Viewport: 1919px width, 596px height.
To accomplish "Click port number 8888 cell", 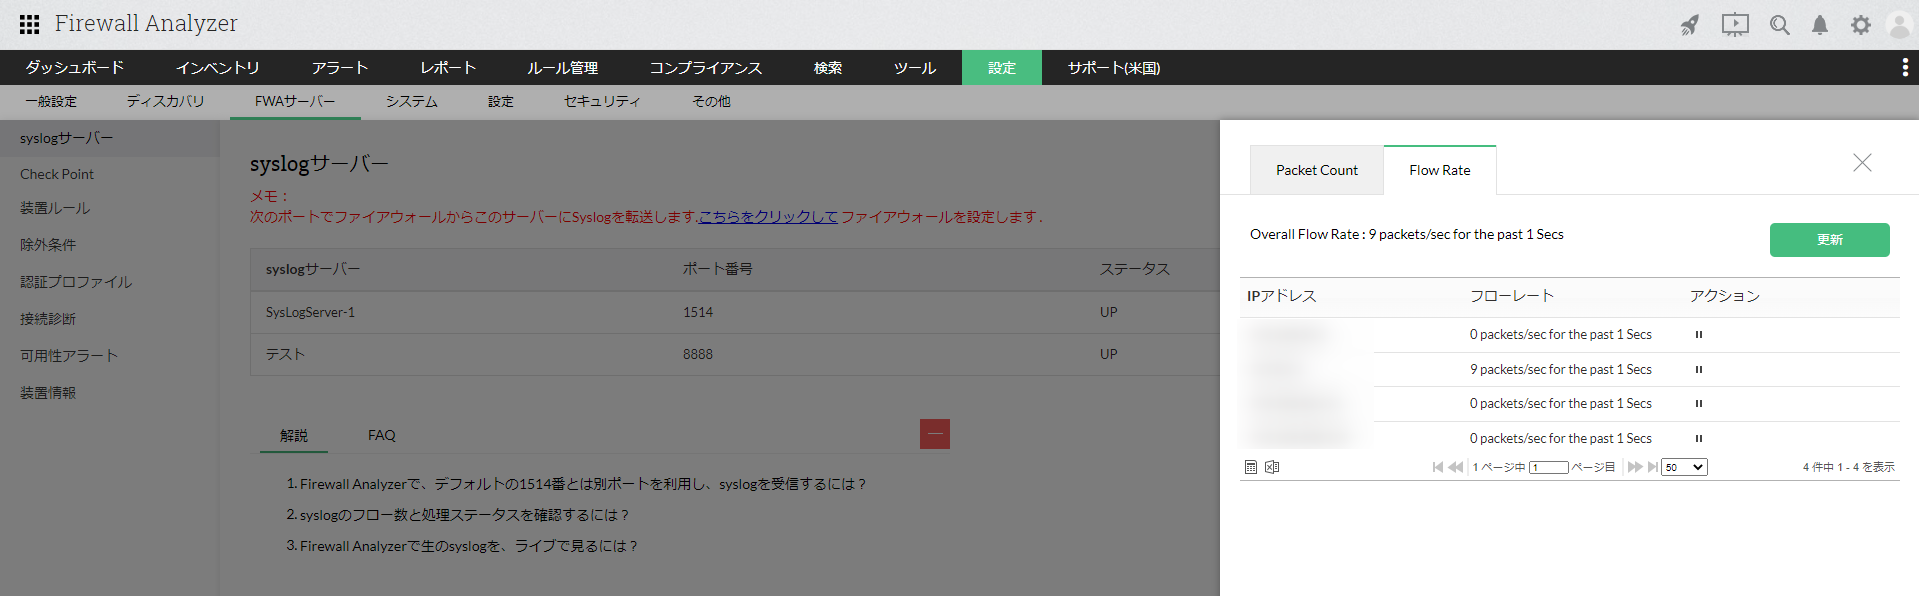I will pyautogui.click(x=698, y=354).
